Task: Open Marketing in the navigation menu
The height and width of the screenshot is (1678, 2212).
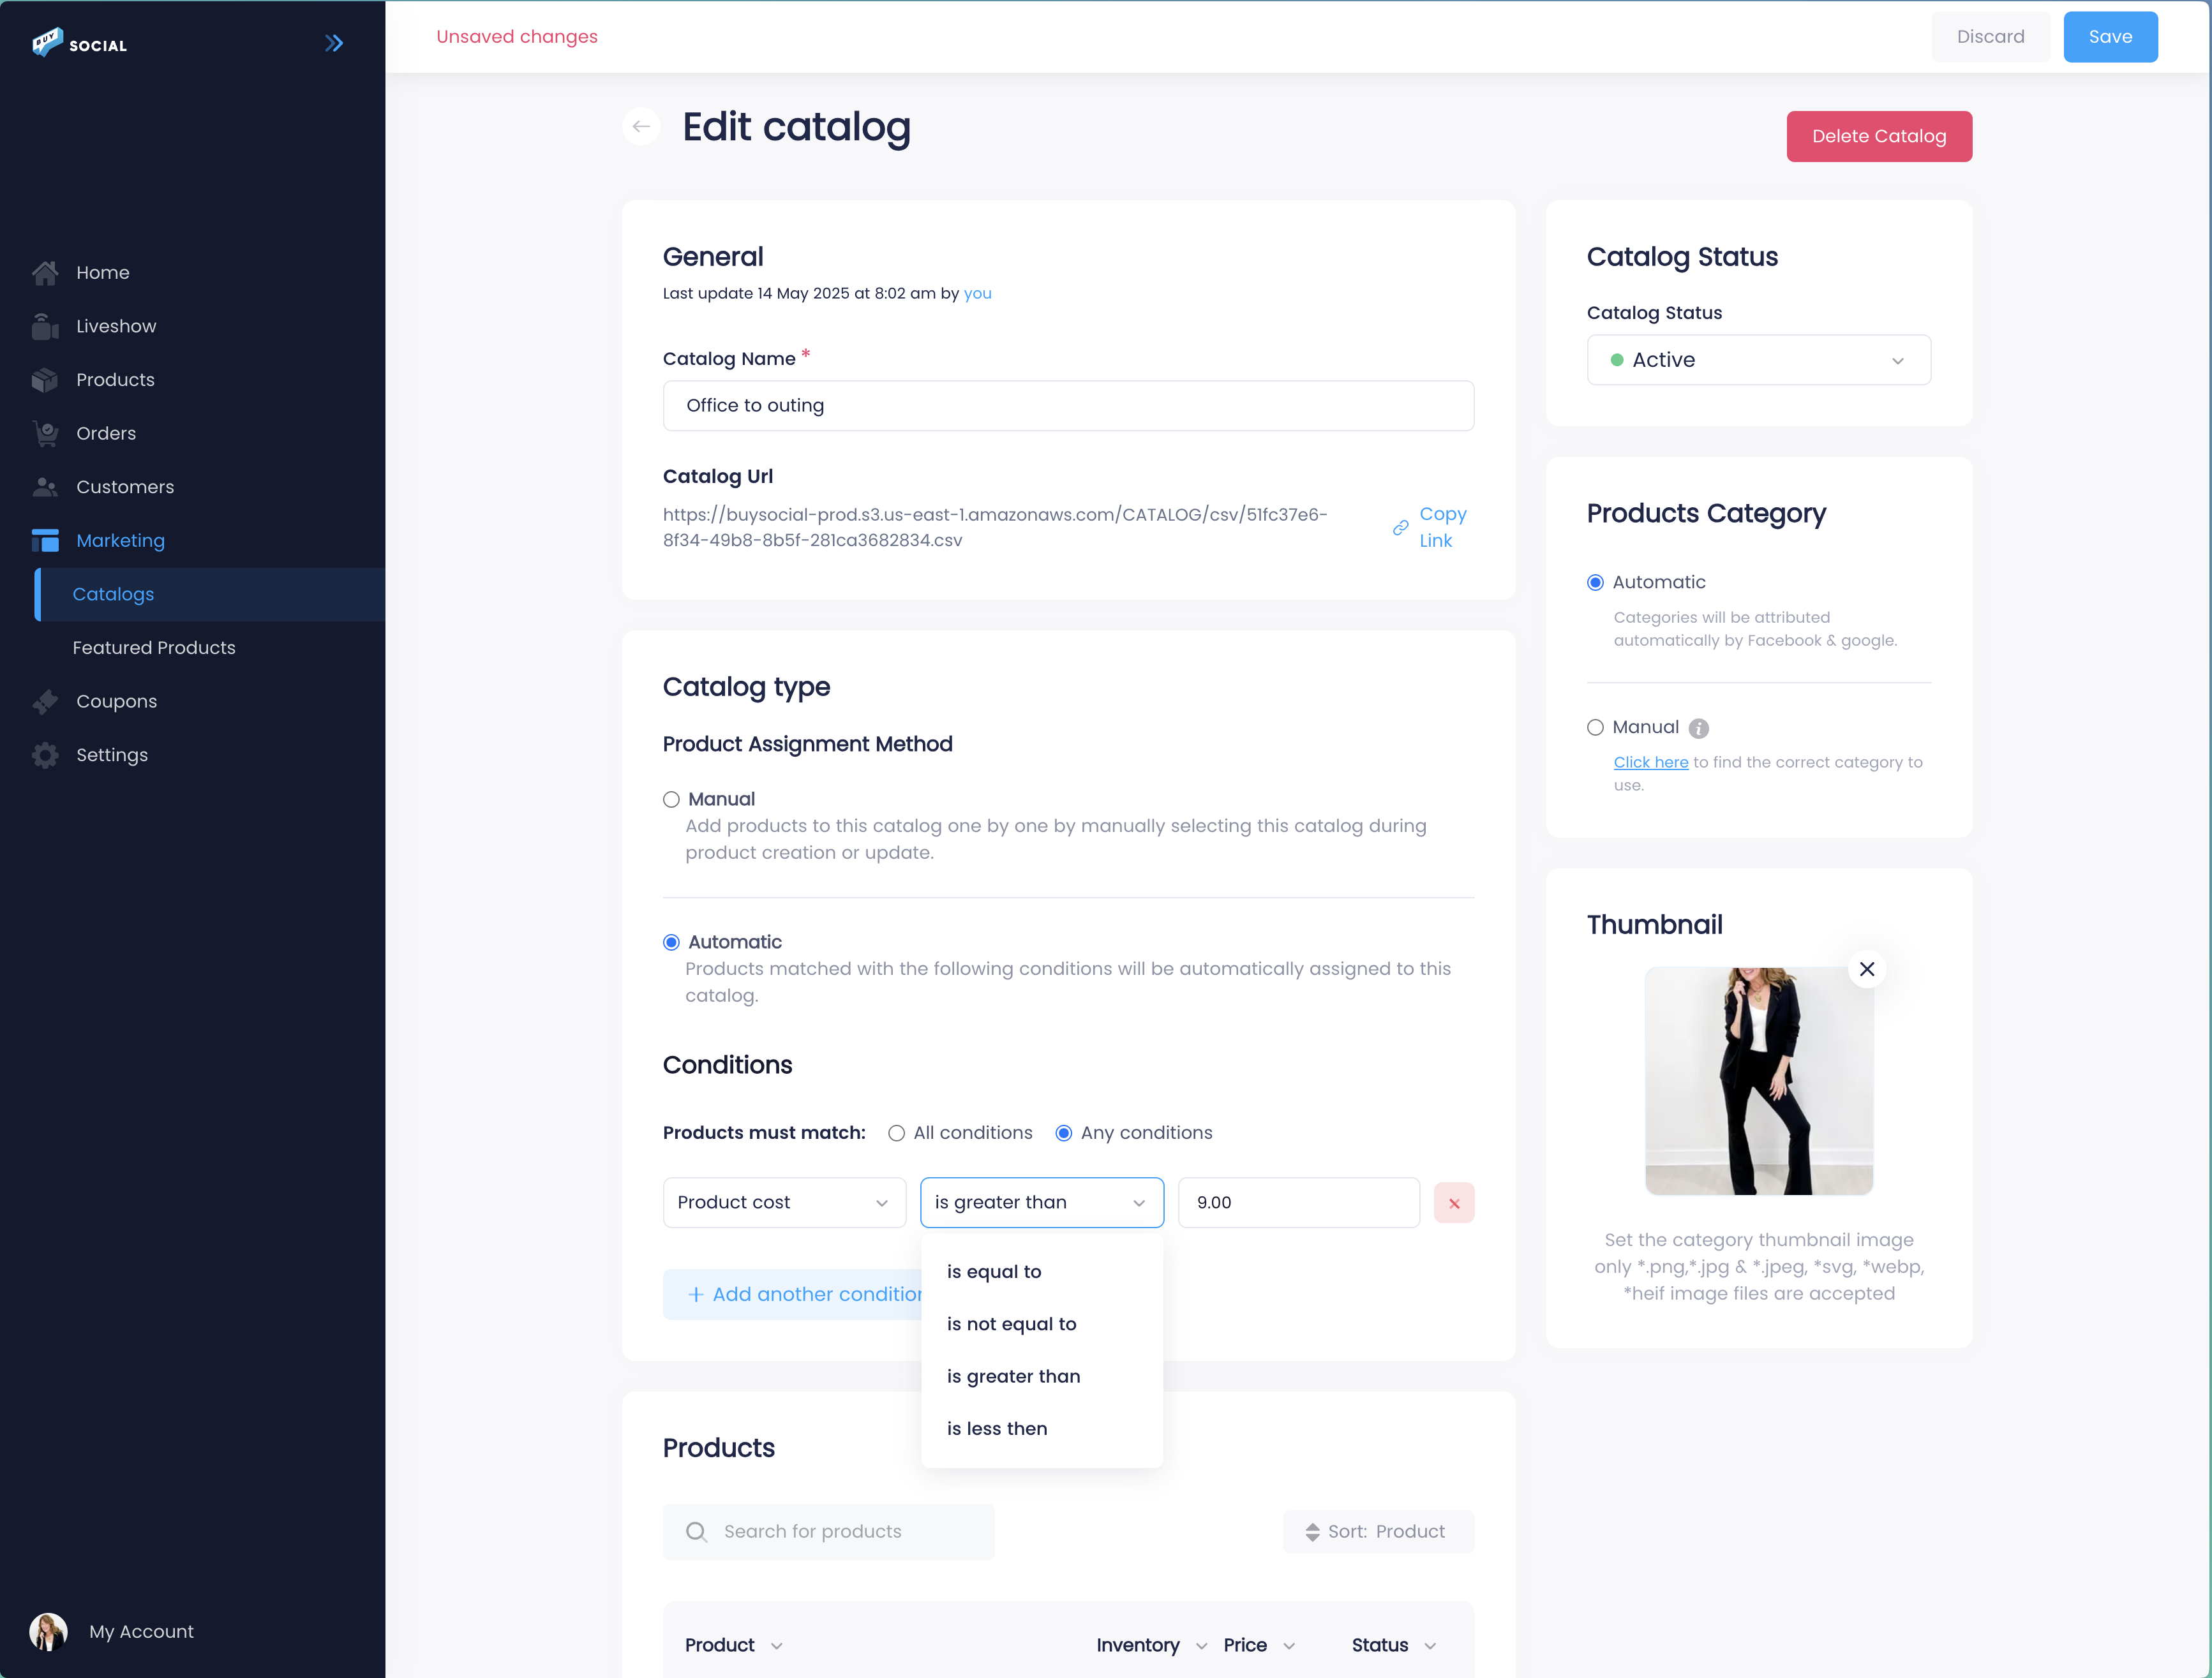Action: coord(120,540)
